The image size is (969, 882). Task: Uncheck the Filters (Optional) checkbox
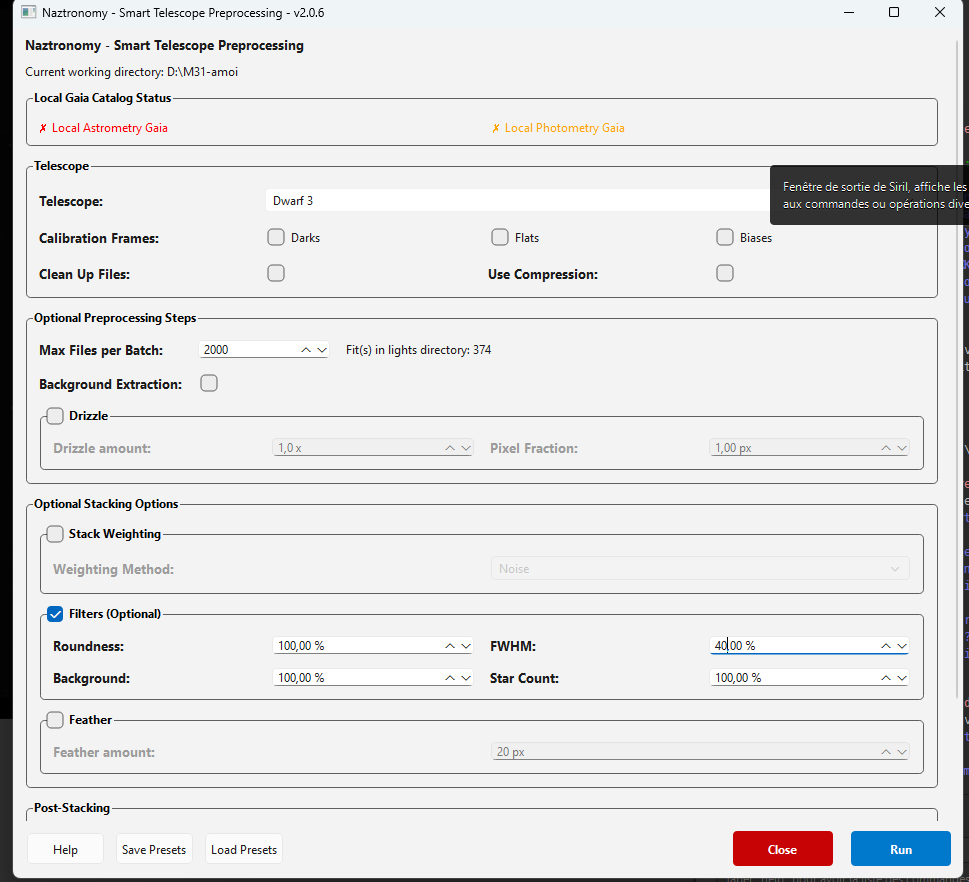55,614
